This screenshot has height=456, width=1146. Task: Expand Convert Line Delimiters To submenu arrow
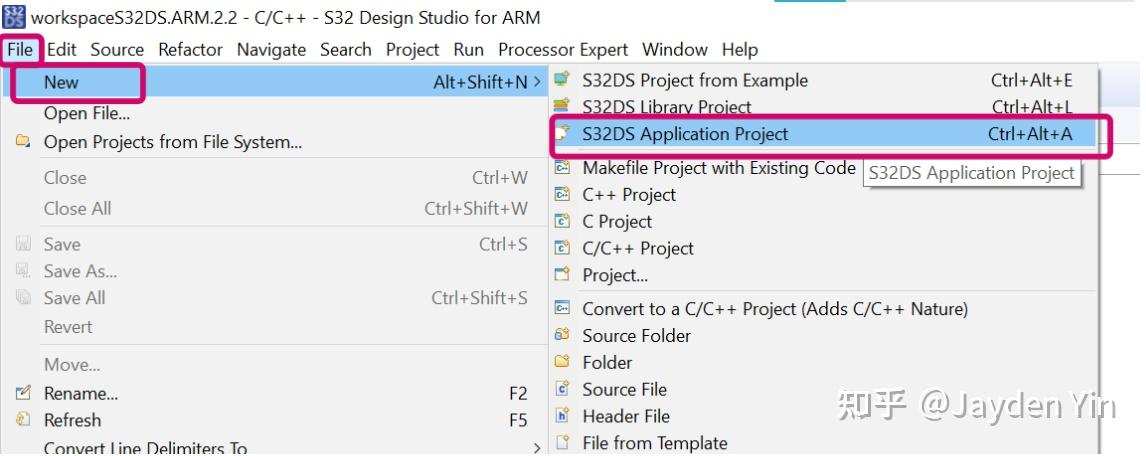[537, 448]
